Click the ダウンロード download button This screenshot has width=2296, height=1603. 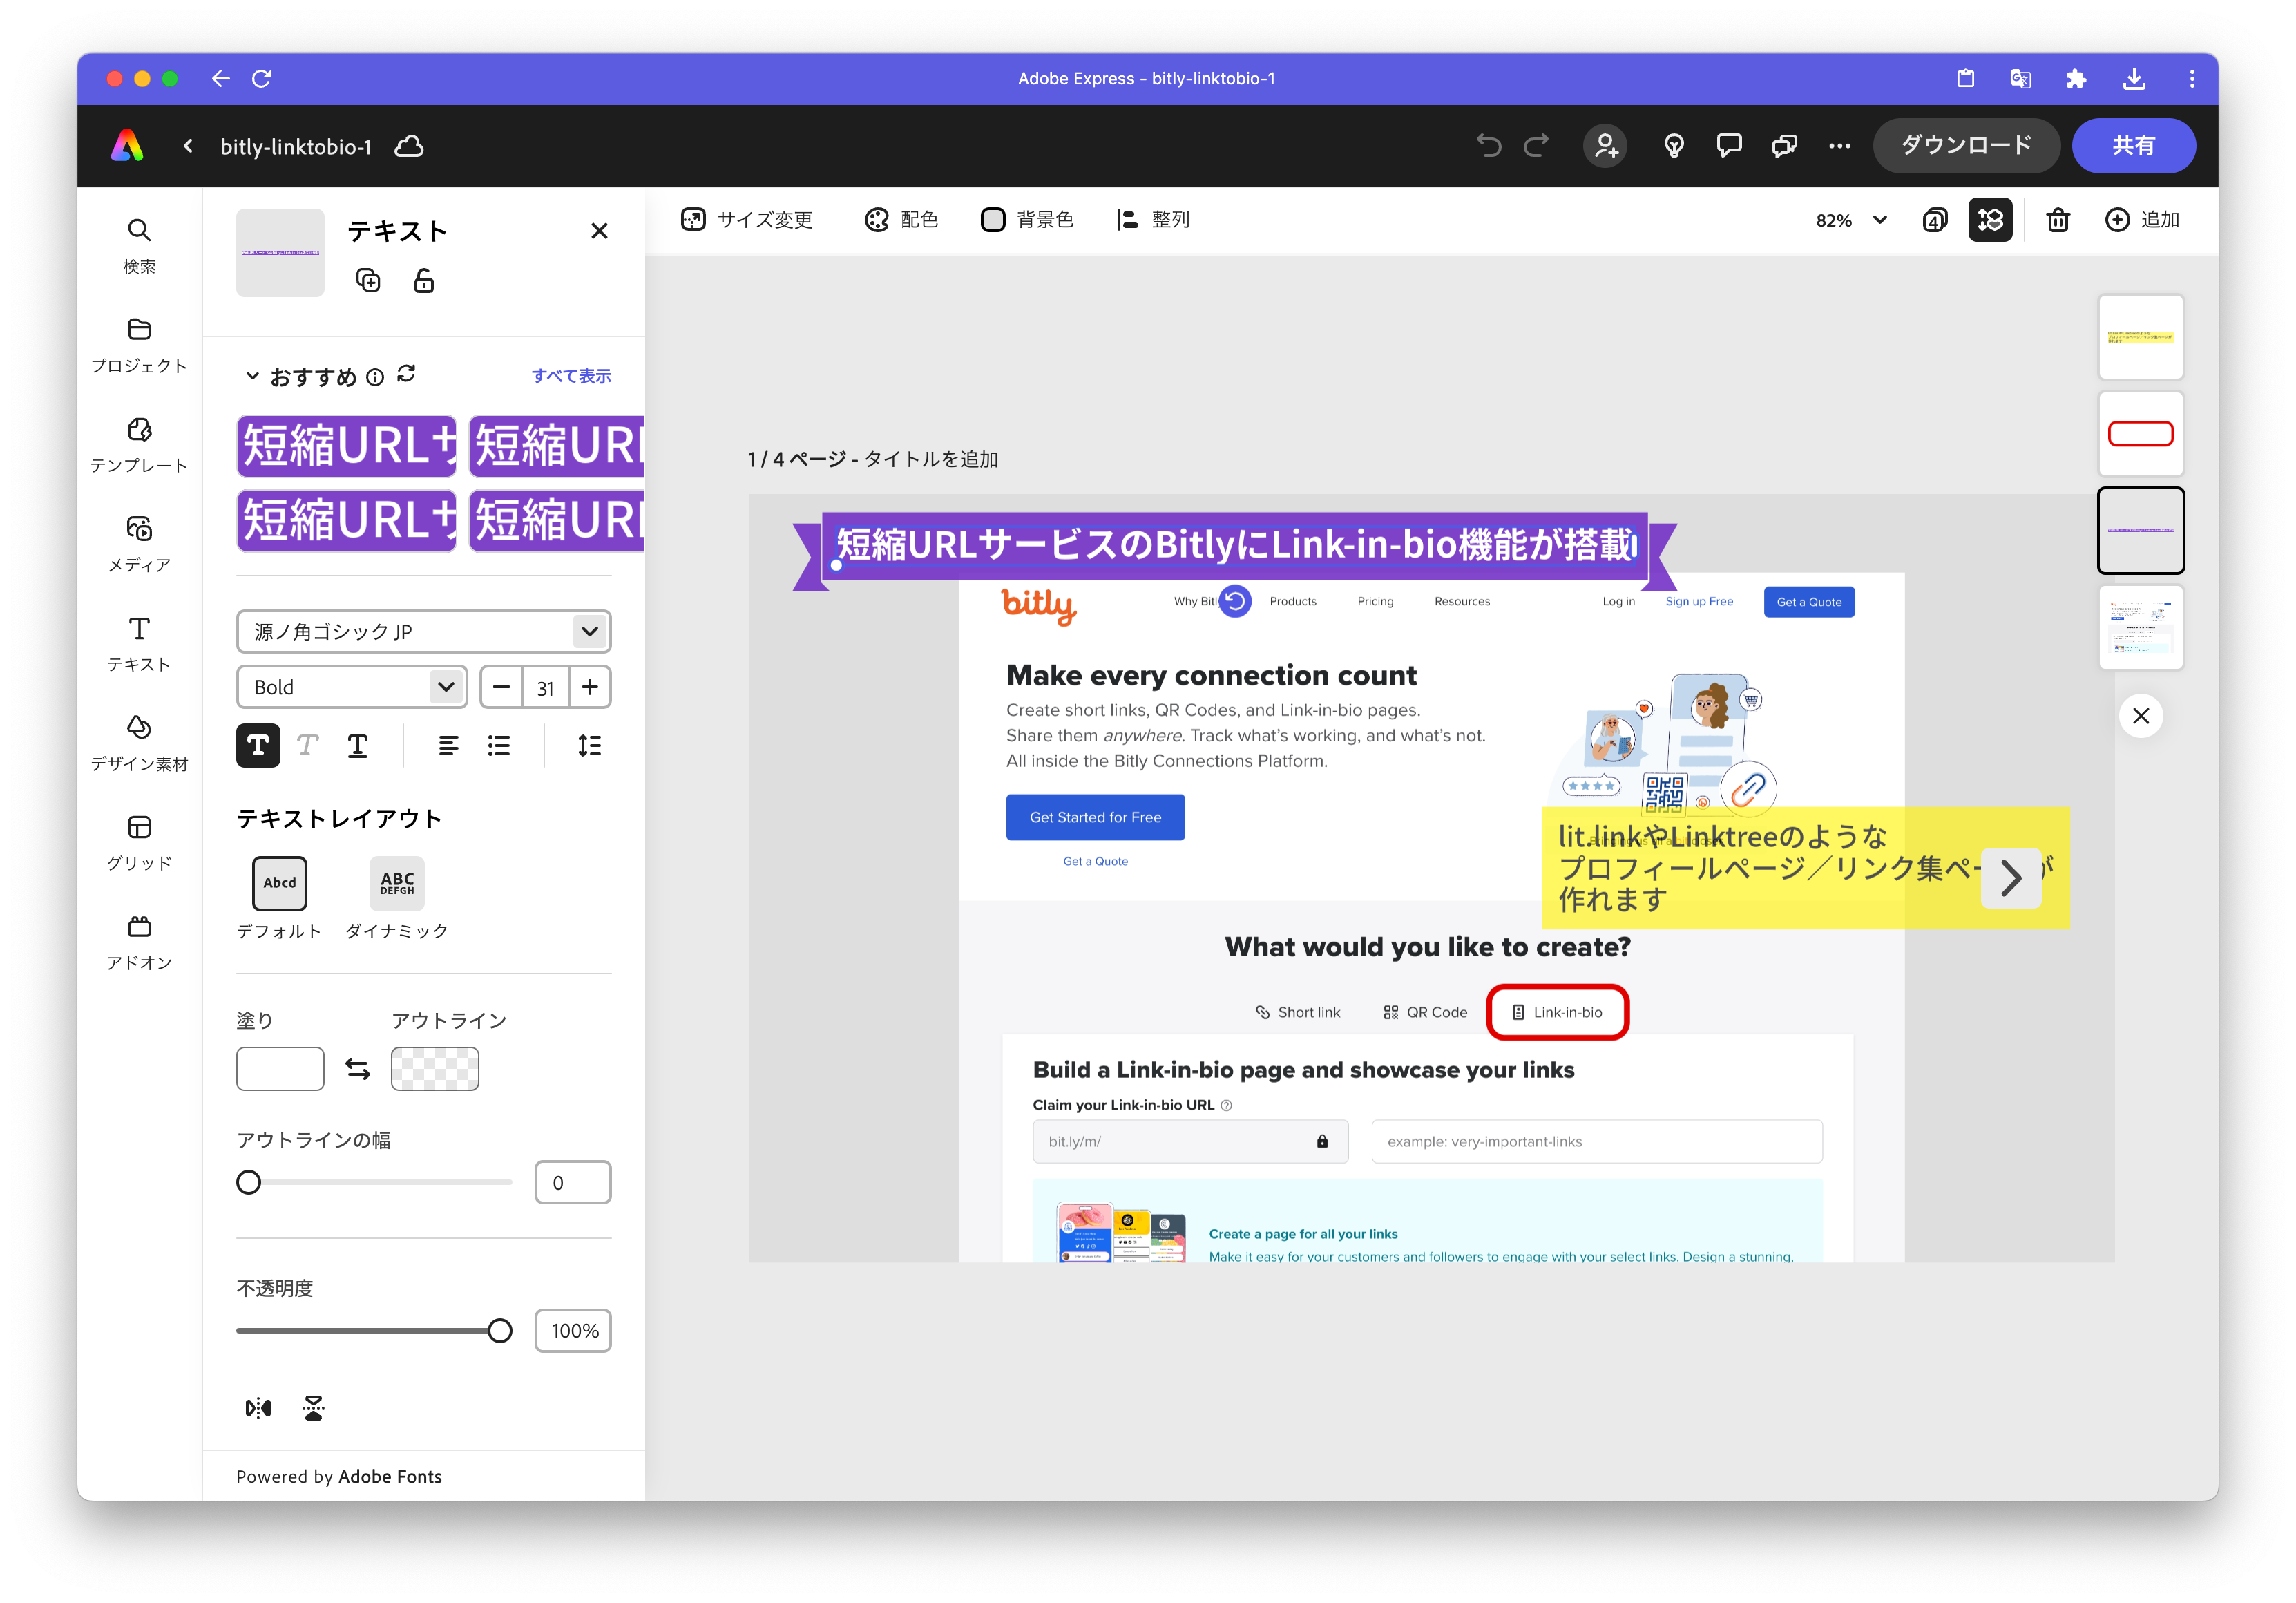click(x=1965, y=146)
